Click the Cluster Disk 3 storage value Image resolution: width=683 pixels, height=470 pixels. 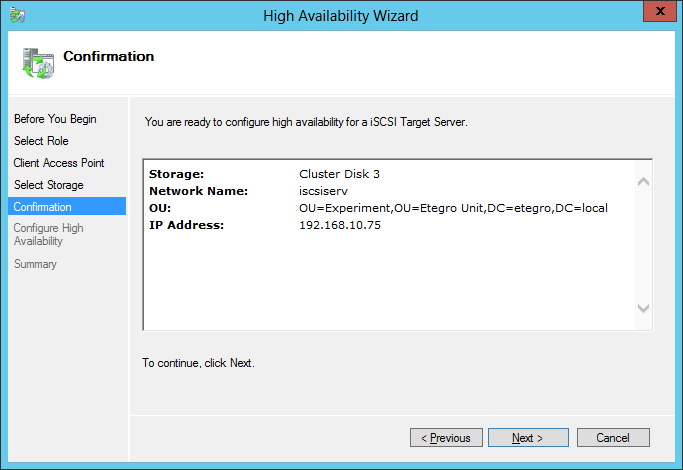(x=339, y=174)
